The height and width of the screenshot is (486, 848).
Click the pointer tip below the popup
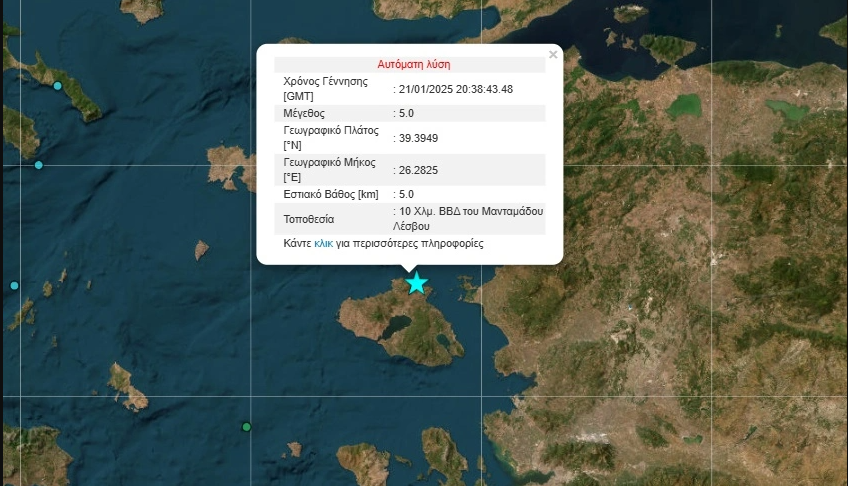410,270
